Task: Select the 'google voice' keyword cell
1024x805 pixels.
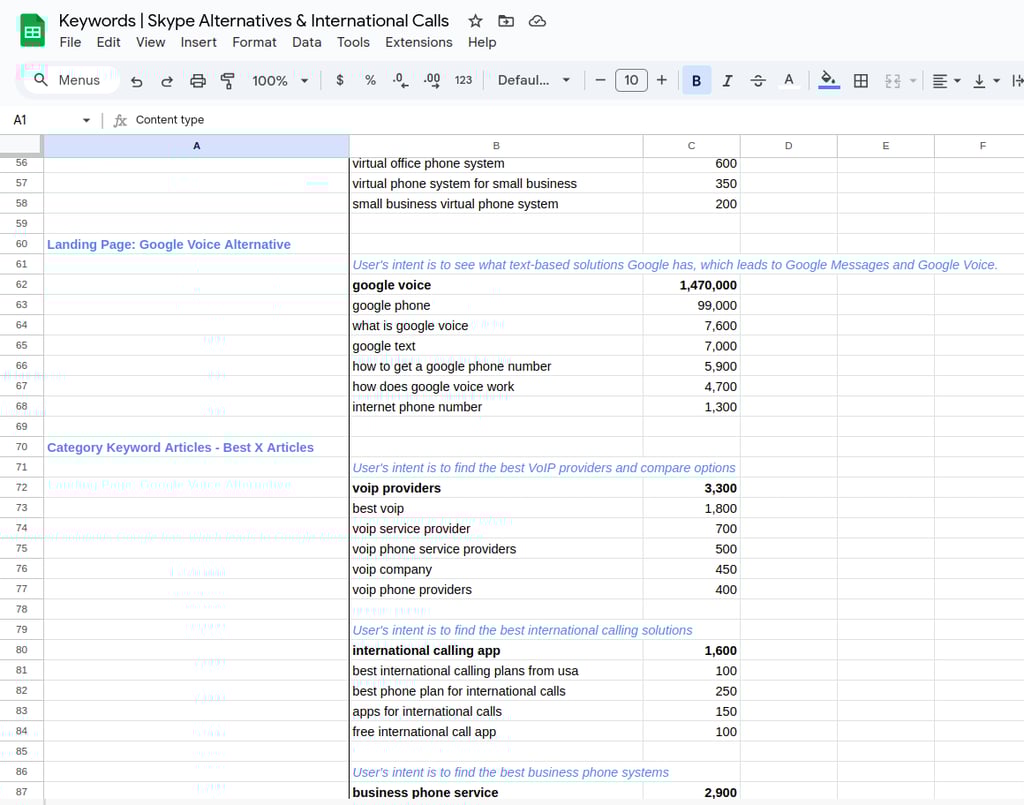Action: click(496, 285)
